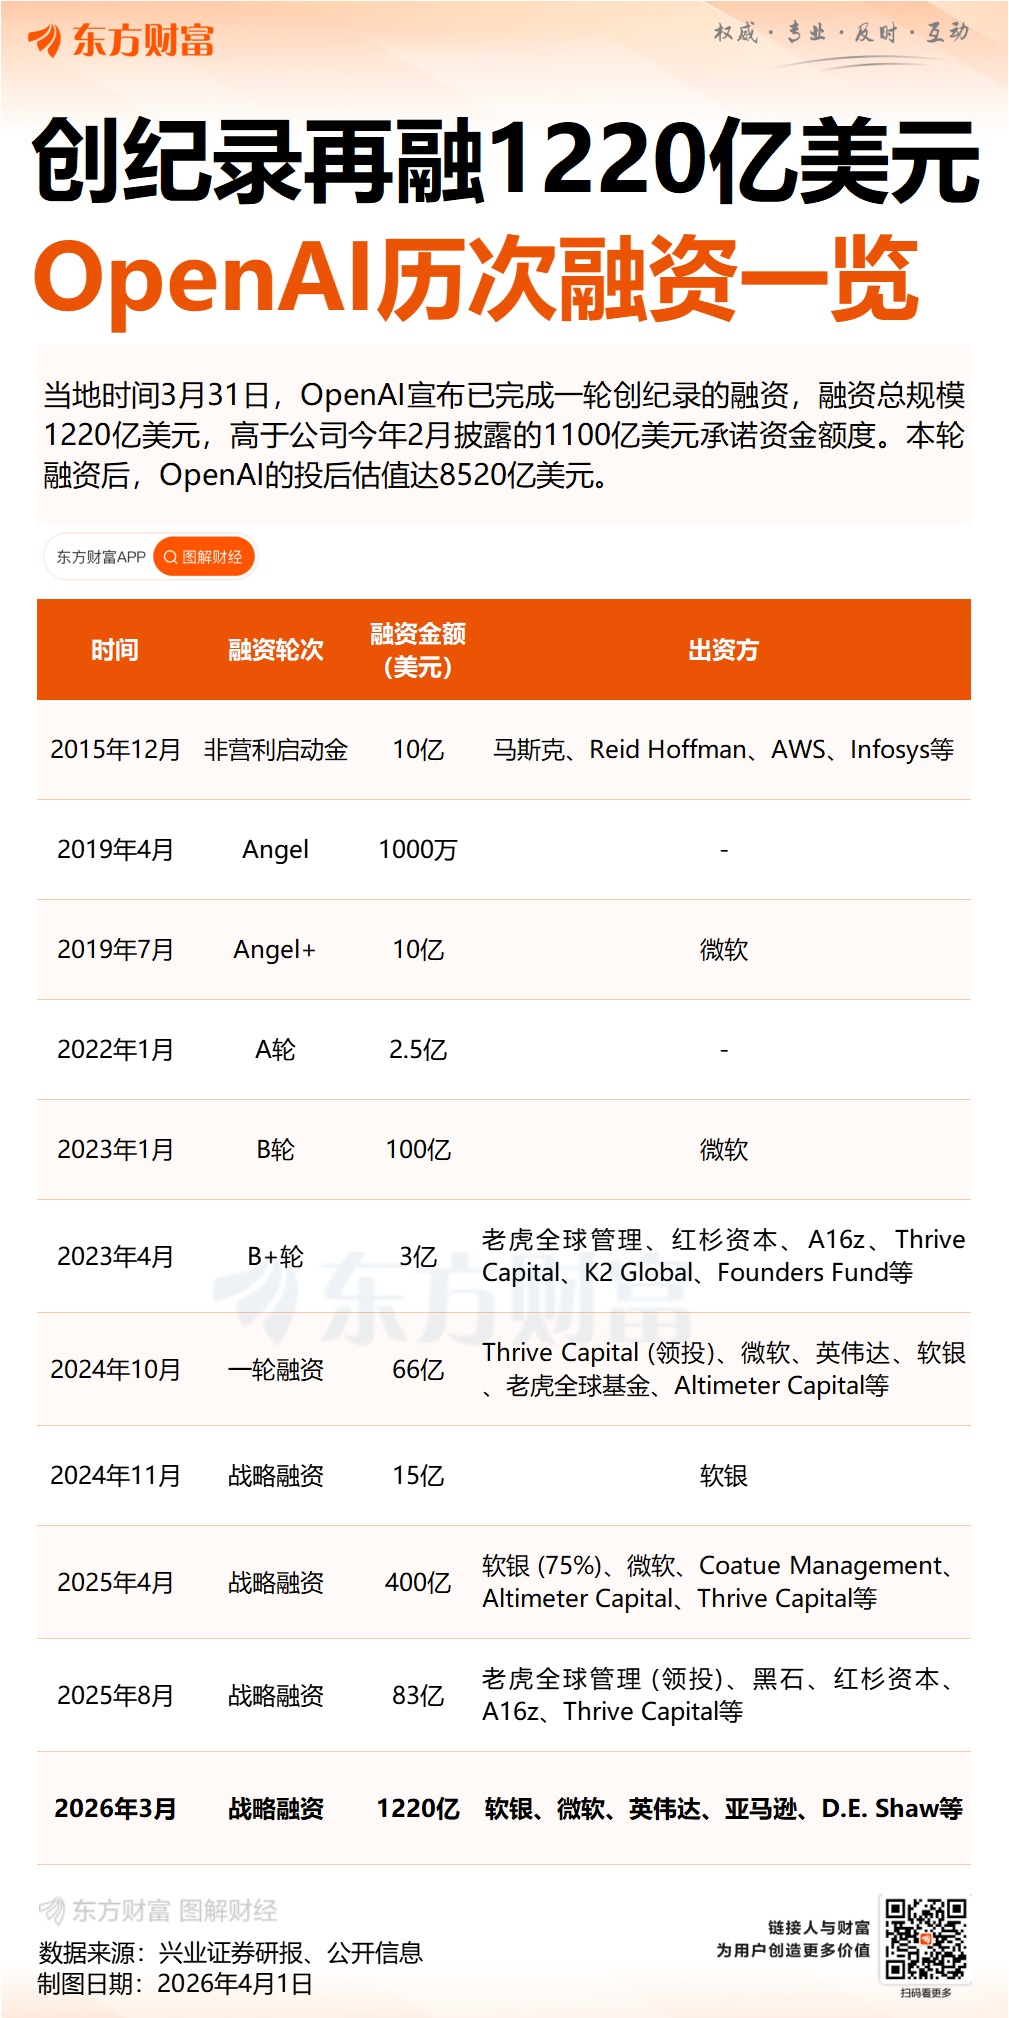This screenshot has width=1009, height=2018.
Task: Click the 2024年11月 date cell
Action: pos(116,1475)
